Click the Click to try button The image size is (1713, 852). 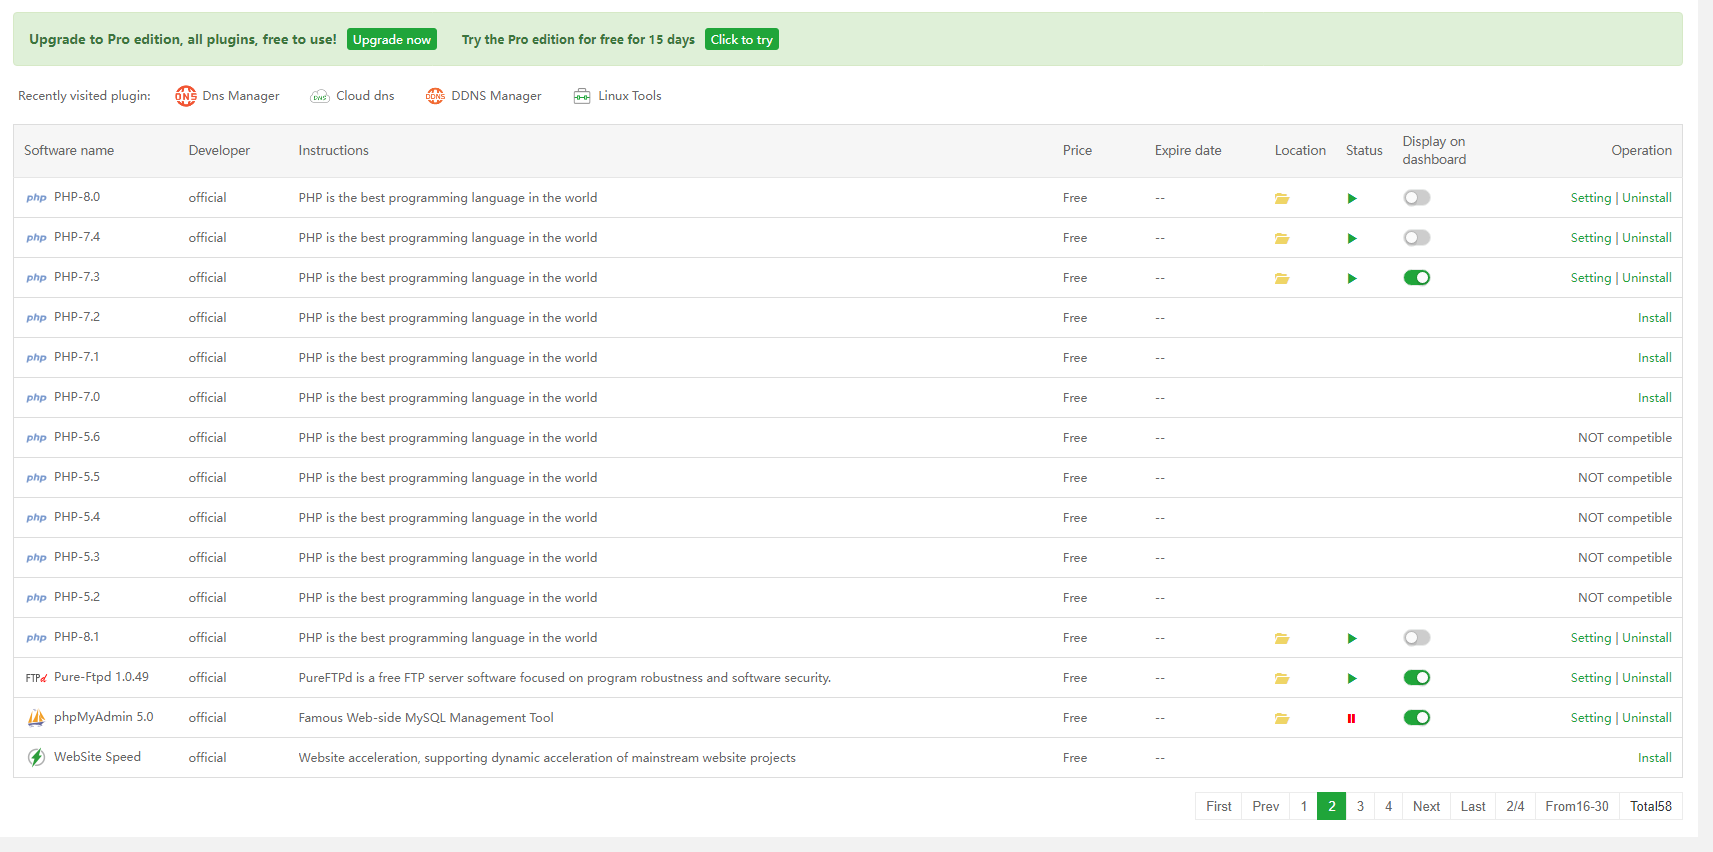tap(741, 39)
